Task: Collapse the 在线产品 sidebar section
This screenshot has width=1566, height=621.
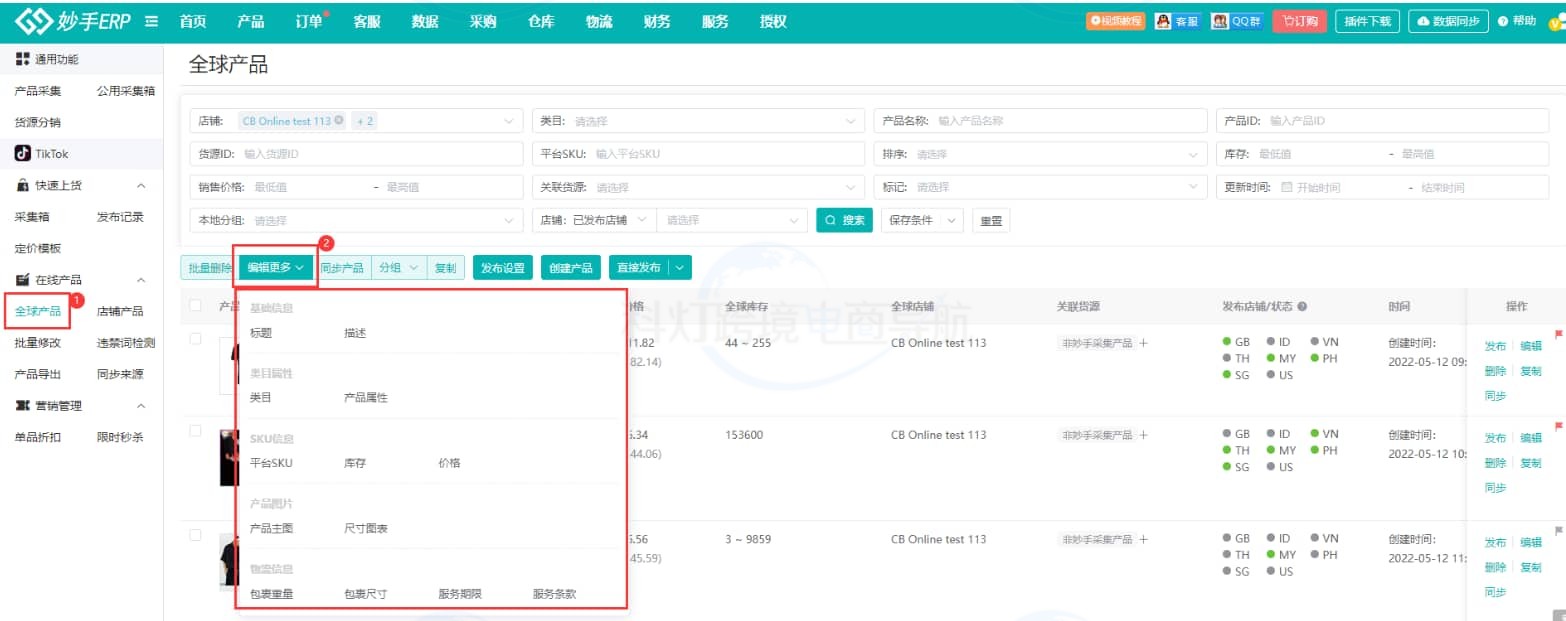Action: (x=141, y=280)
